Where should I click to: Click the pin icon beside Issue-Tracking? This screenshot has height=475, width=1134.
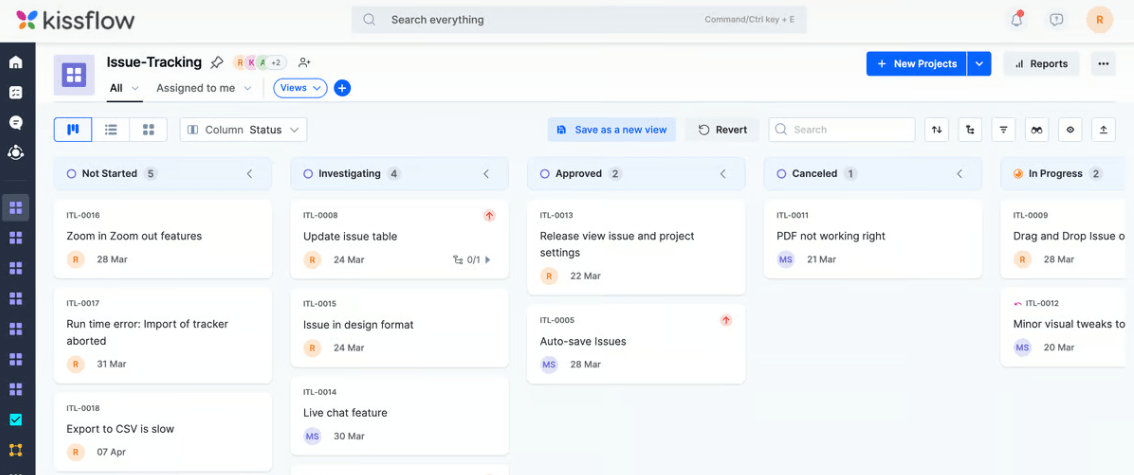click(x=217, y=63)
